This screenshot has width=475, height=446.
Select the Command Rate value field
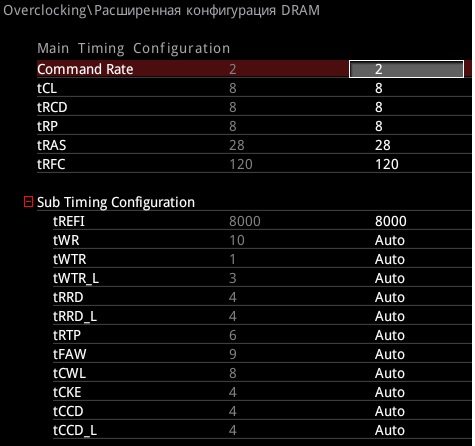click(406, 69)
